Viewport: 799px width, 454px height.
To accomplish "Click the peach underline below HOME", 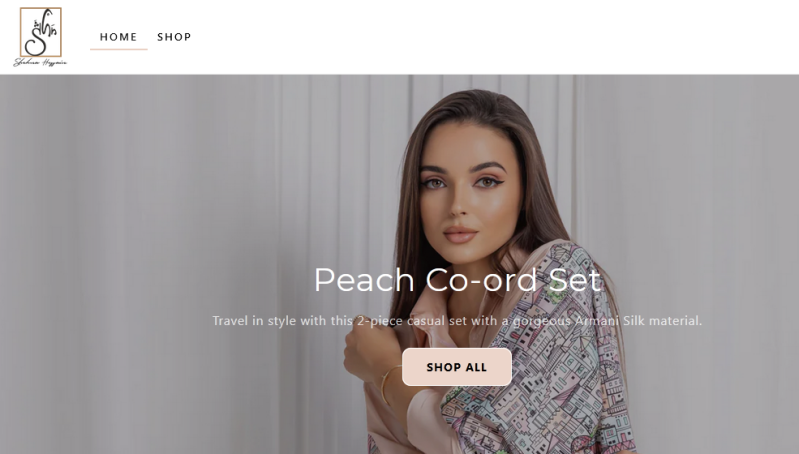I will tap(119, 49).
